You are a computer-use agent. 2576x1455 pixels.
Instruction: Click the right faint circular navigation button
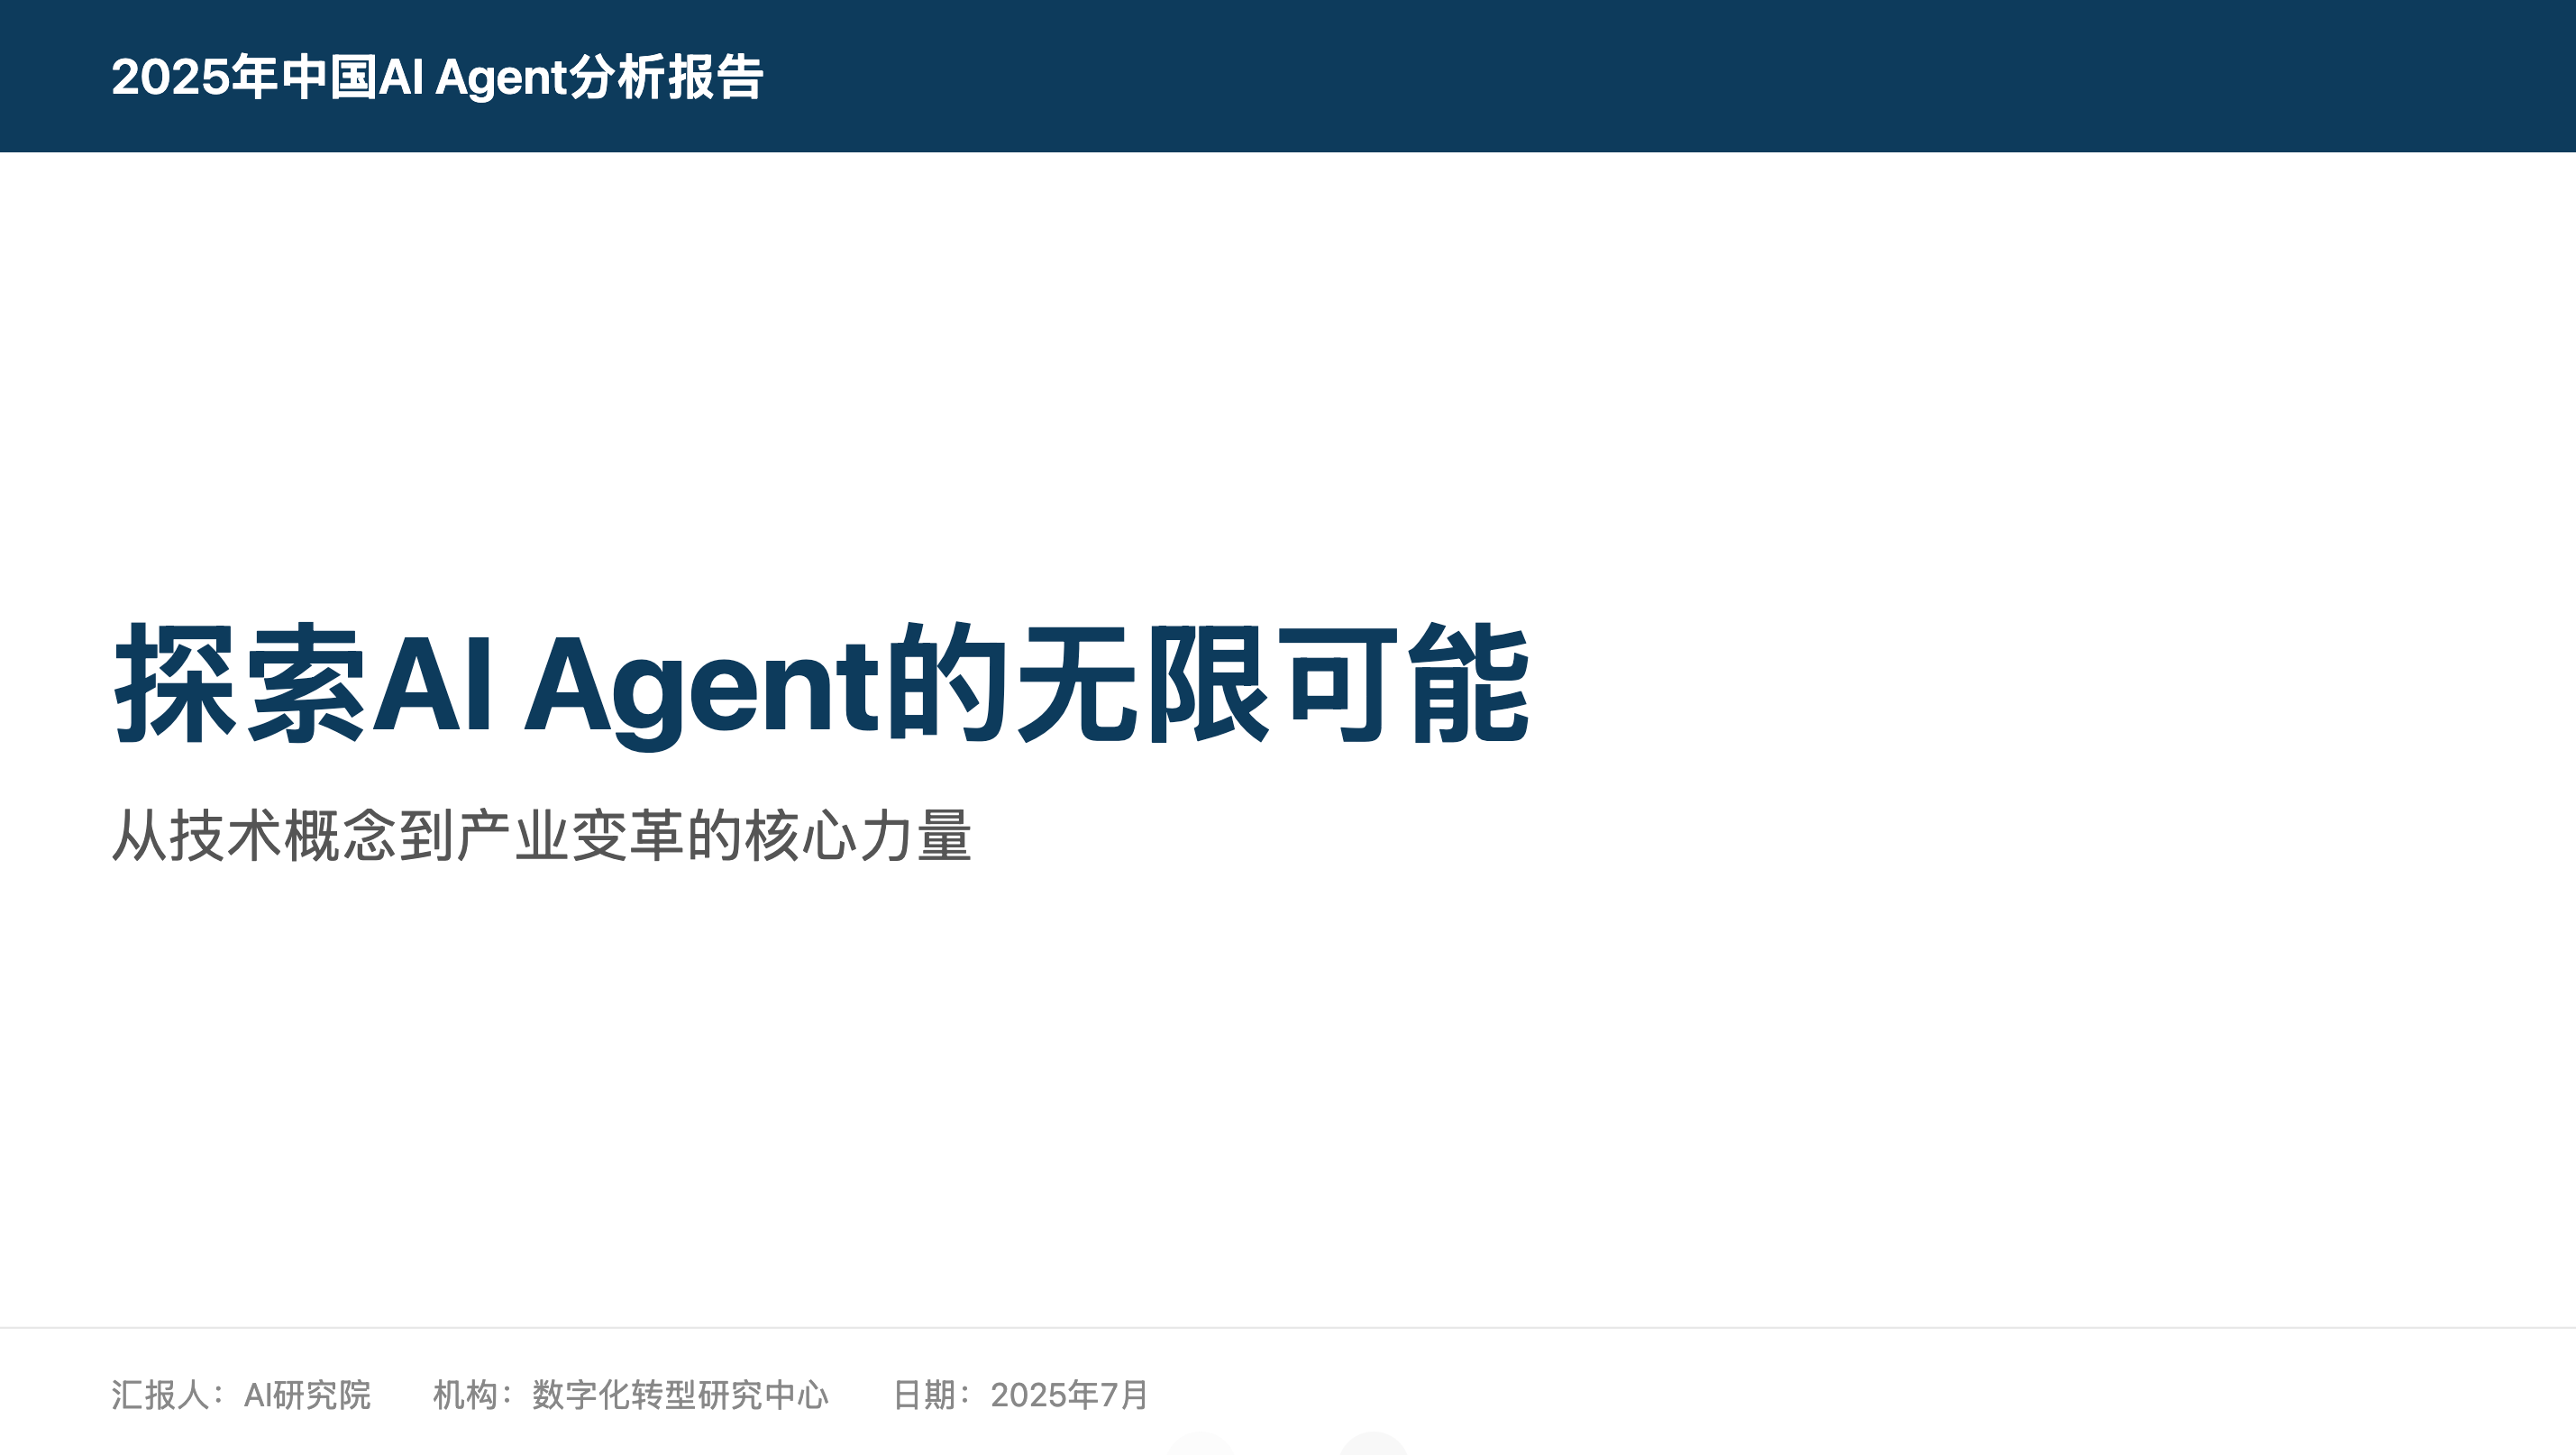point(1373,1446)
